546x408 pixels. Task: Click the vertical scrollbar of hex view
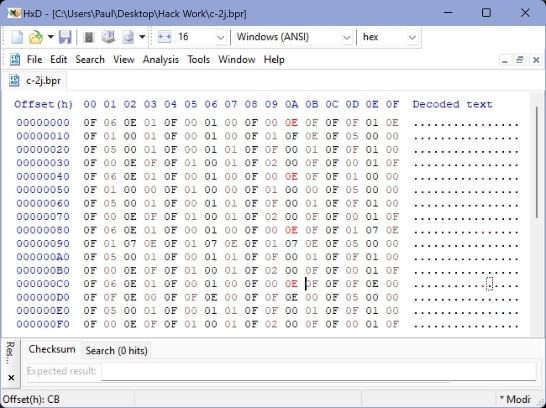[537, 213]
